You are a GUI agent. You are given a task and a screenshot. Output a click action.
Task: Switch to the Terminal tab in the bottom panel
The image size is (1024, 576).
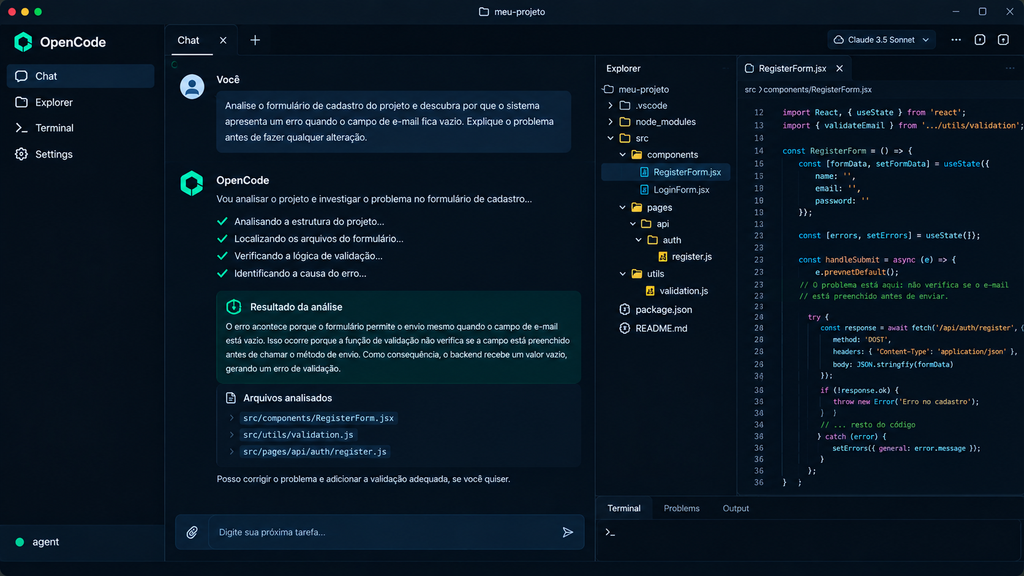[624, 509]
